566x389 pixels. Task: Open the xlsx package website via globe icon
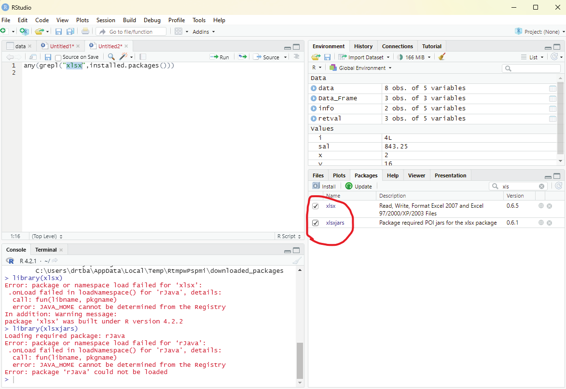(541, 206)
